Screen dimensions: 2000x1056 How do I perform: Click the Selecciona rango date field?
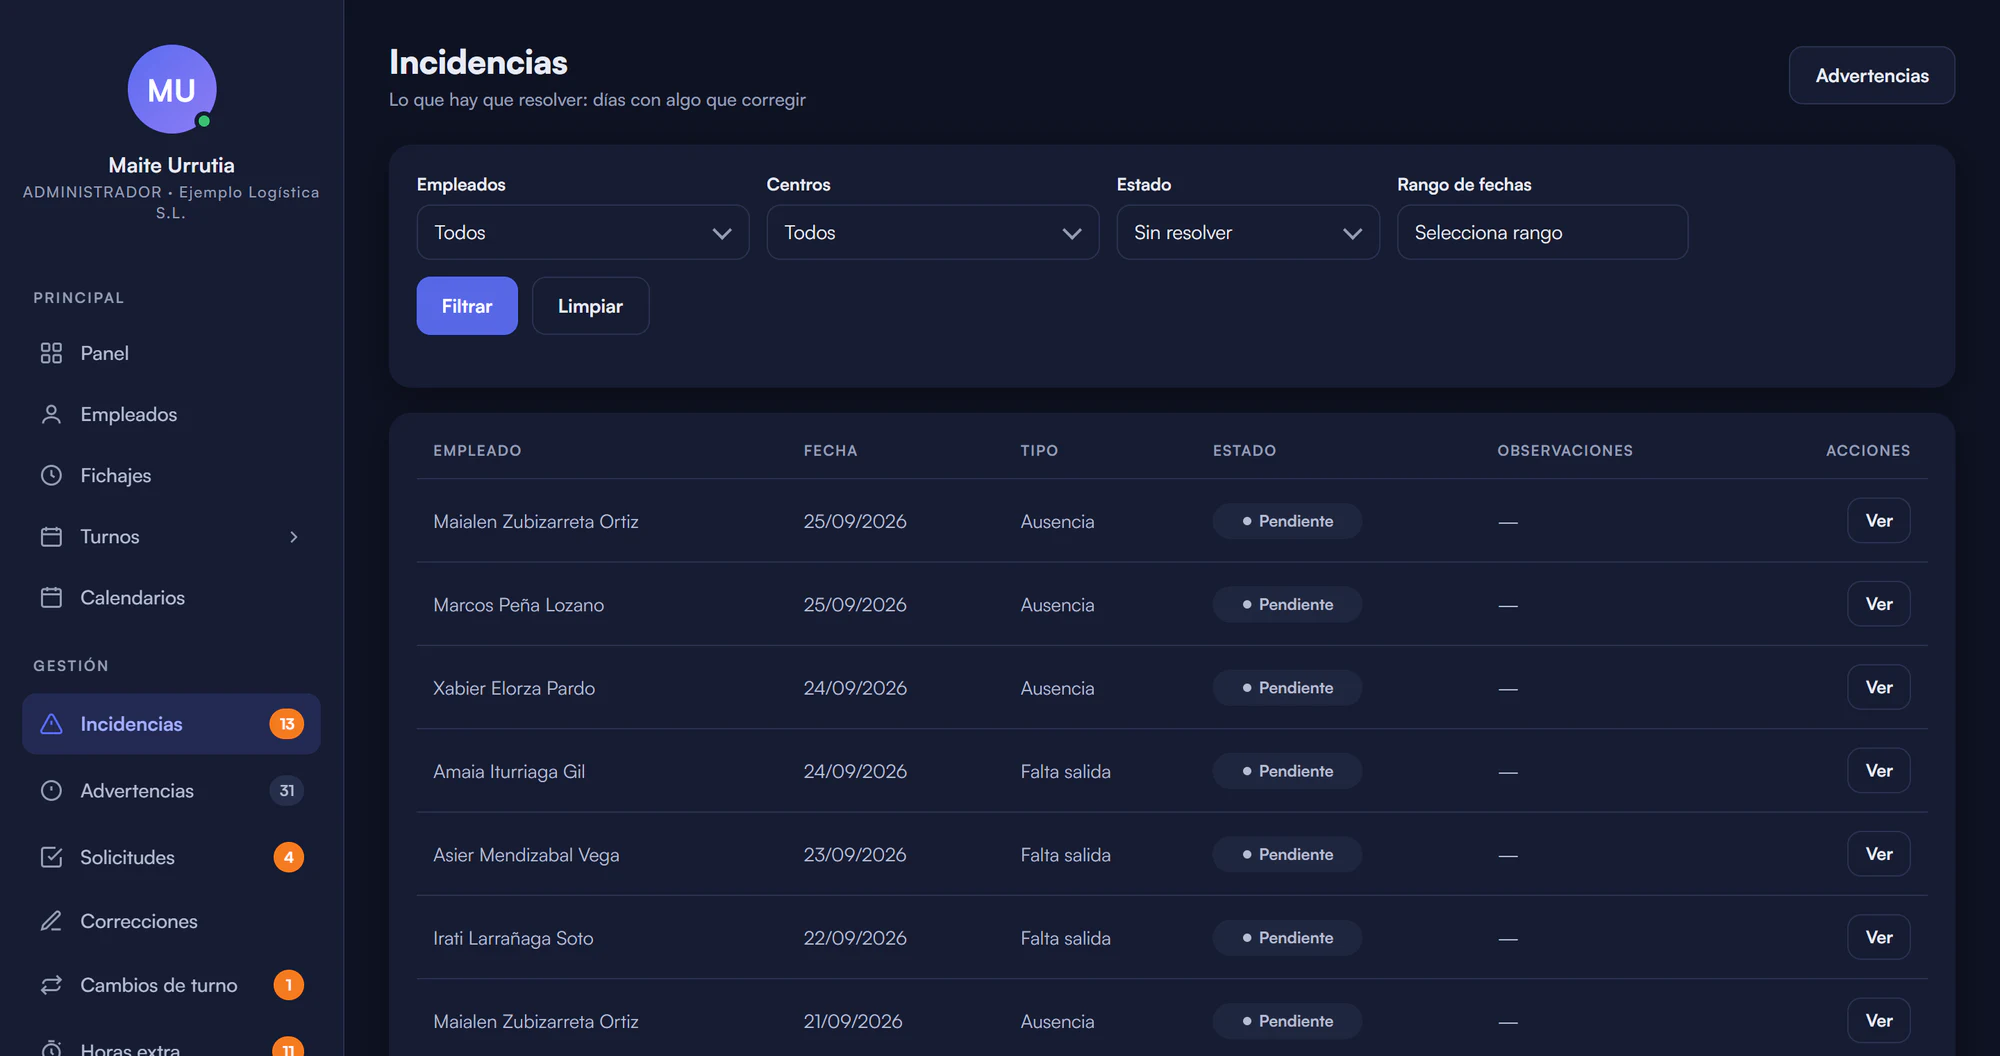click(x=1542, y=232)
